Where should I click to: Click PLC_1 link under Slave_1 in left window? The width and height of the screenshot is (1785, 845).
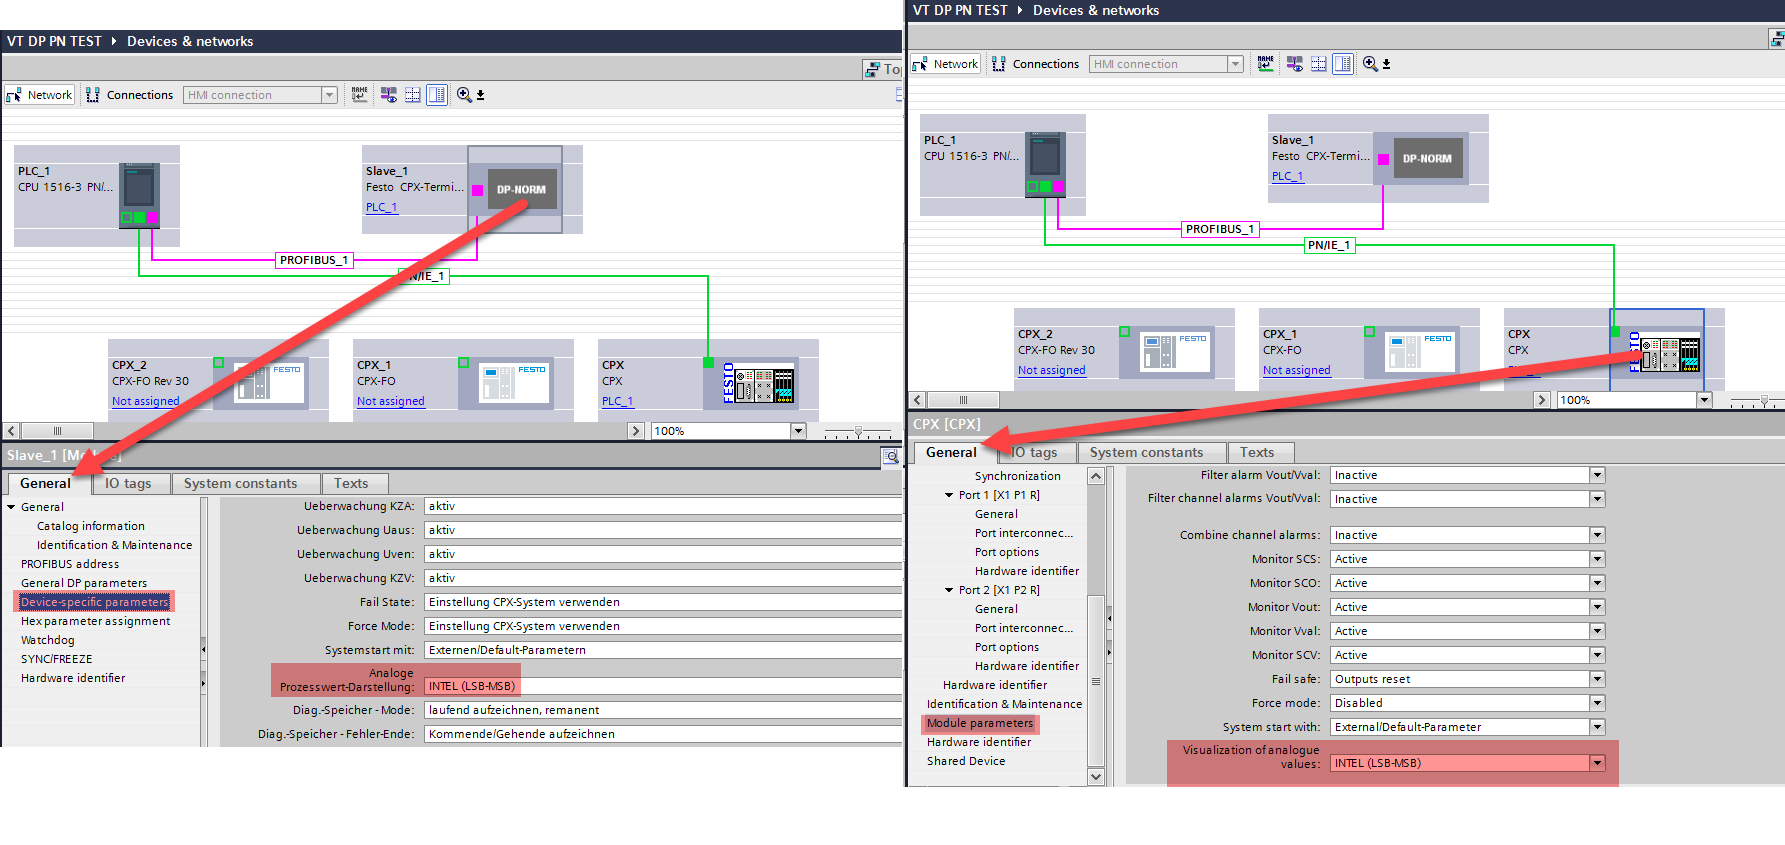point(381,207)
